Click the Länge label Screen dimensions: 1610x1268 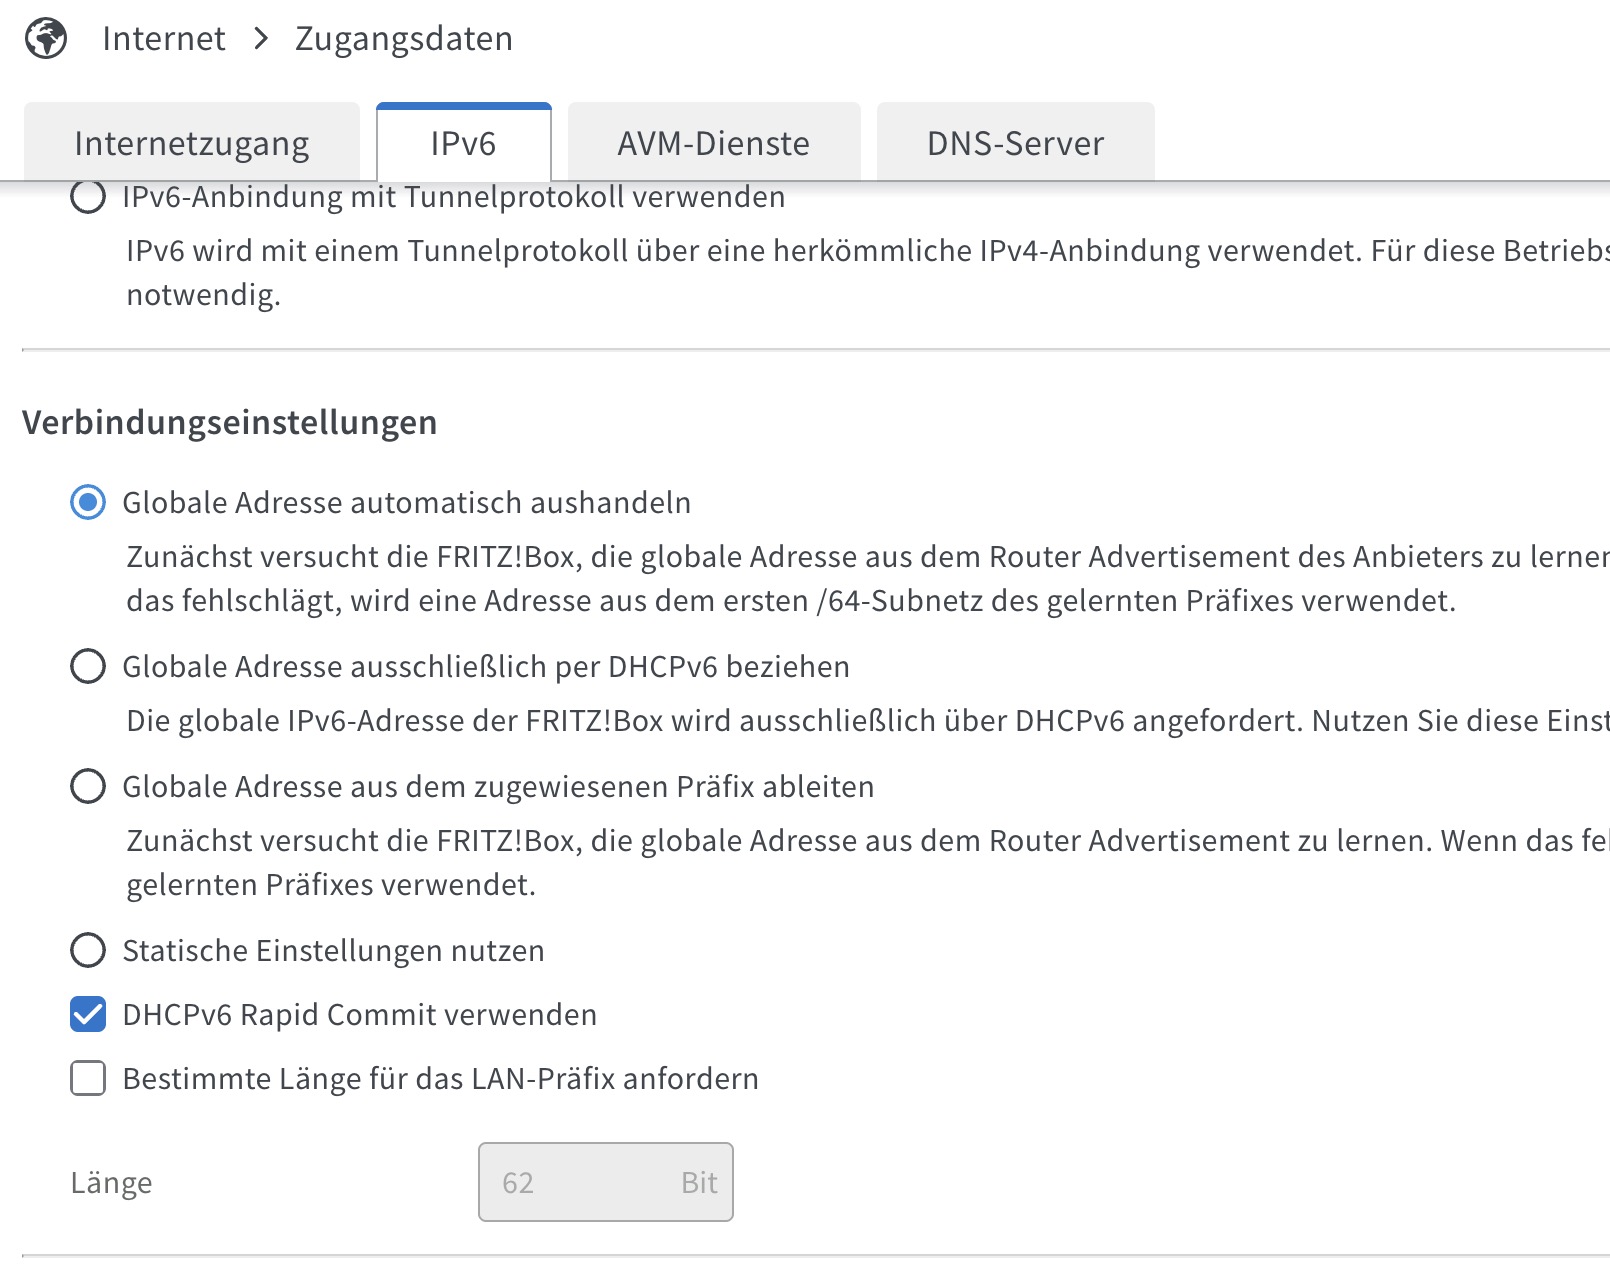tap(111, 1182)
